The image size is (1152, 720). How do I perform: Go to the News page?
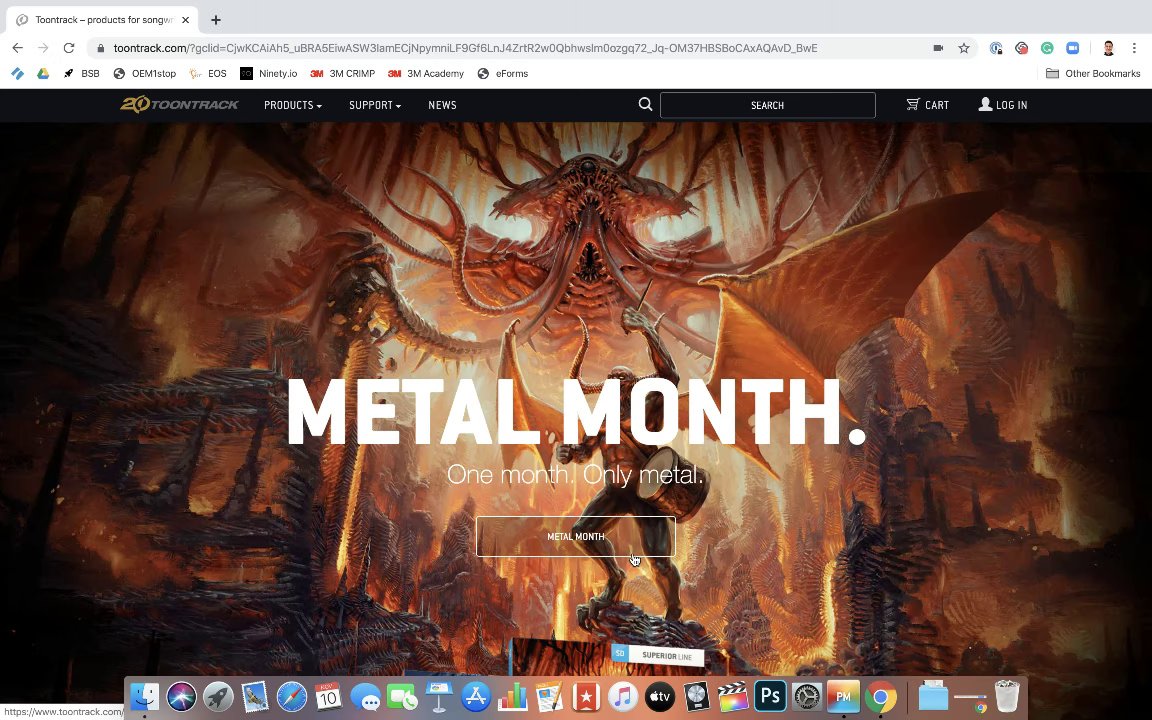(442, 105)
